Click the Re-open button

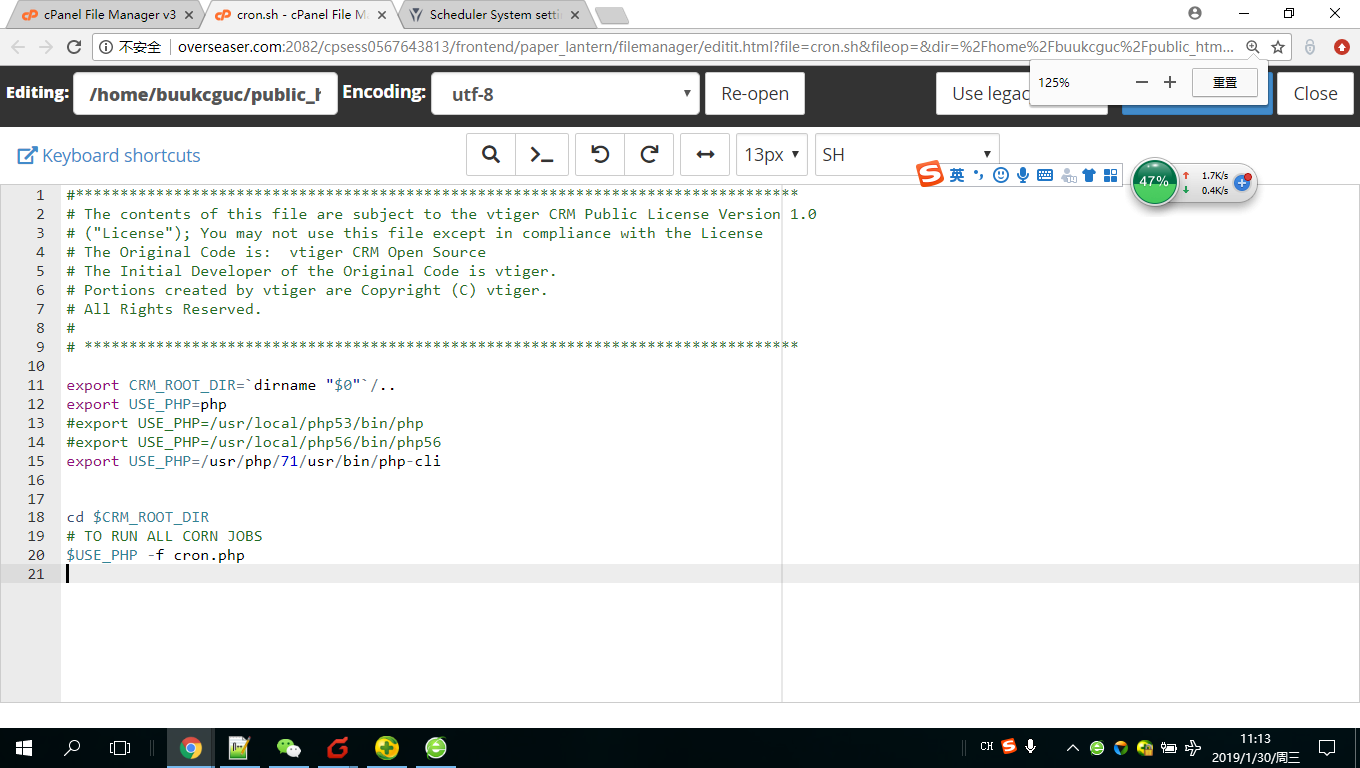click(x=755, y=94)
